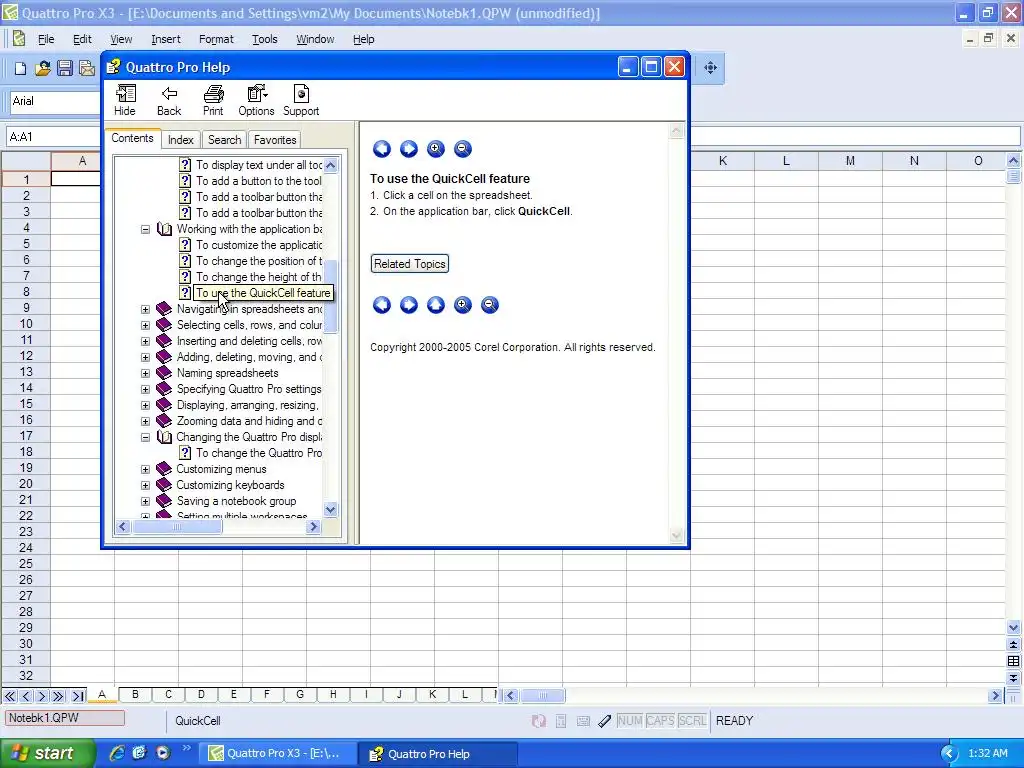Expand the Customizing menus book
Screen dimensions: 1024x768
146,470
